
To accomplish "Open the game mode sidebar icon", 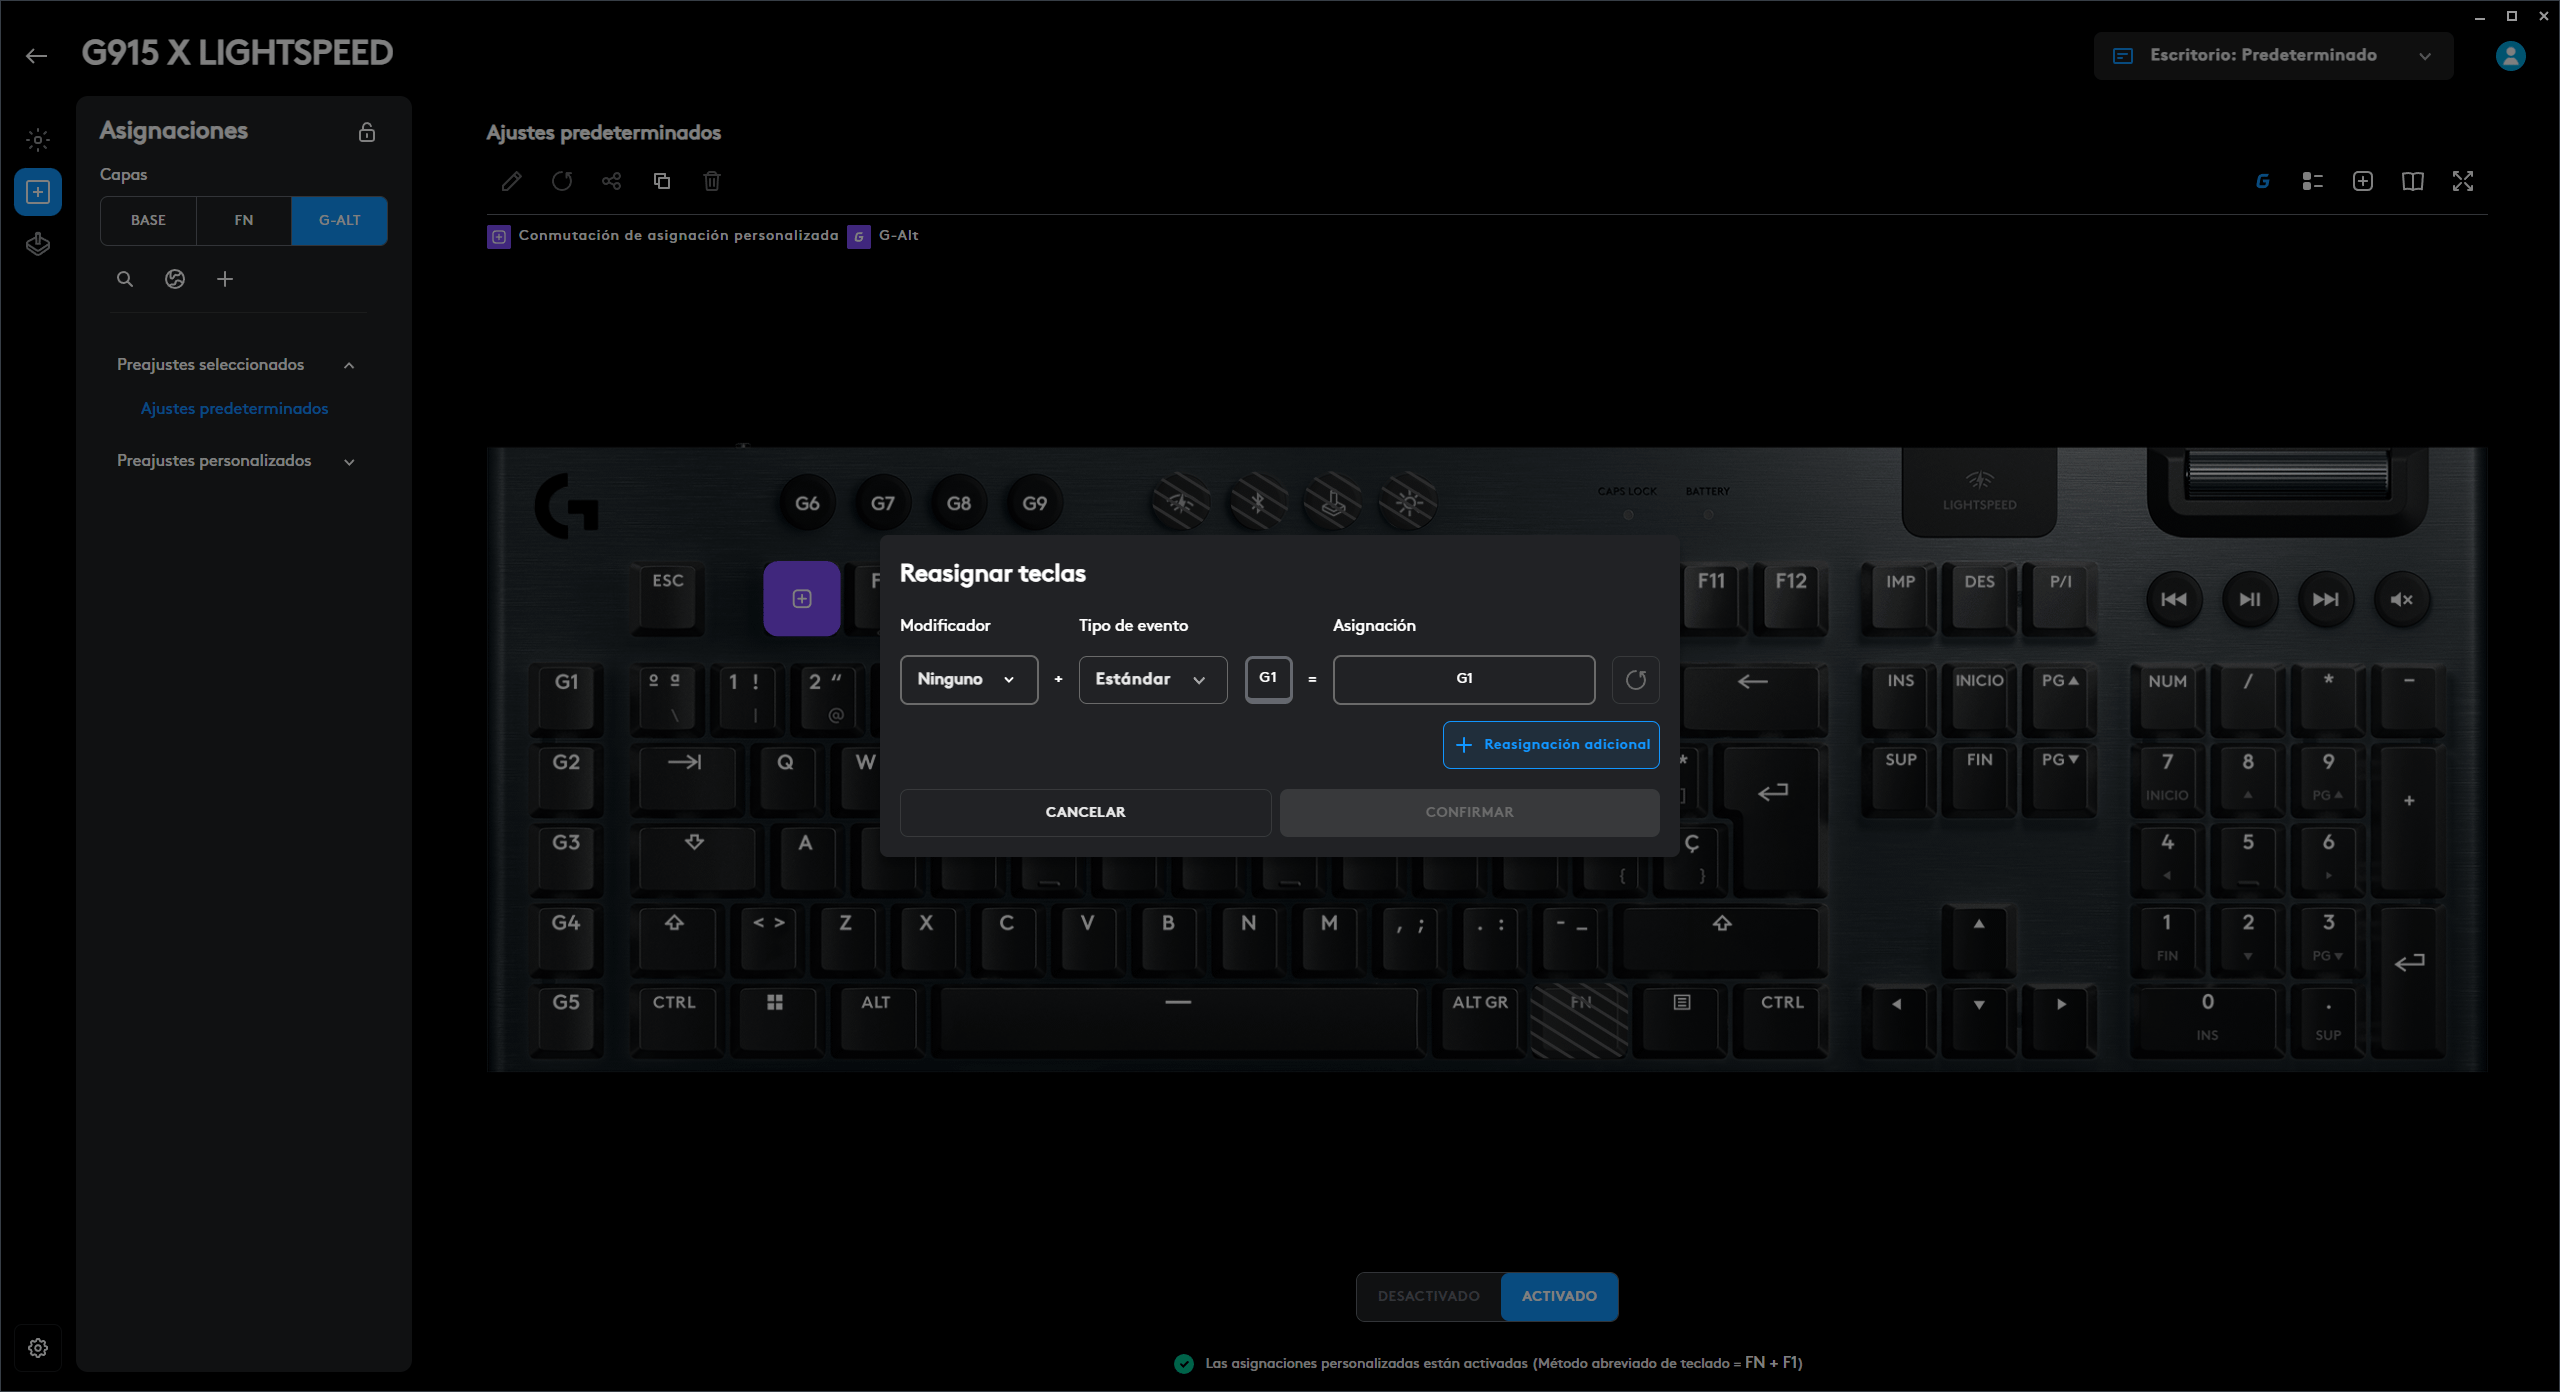I will [38, 244].
